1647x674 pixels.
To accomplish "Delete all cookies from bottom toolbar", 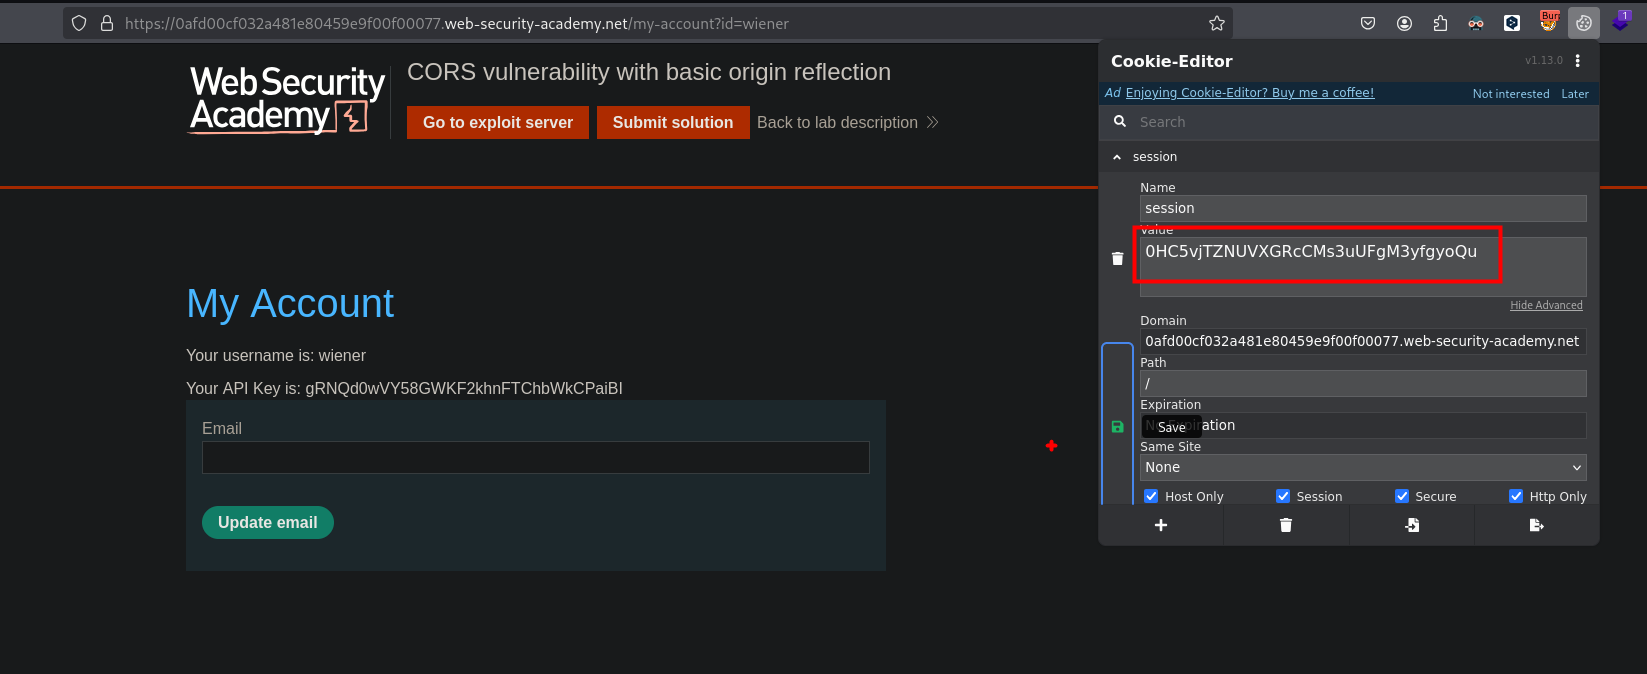I will click(1285, 525).
